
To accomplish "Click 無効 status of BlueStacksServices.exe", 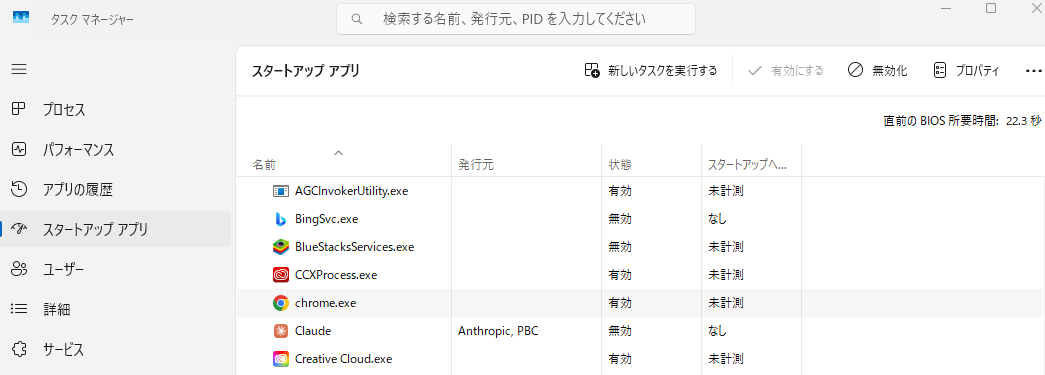I will 620,247.
